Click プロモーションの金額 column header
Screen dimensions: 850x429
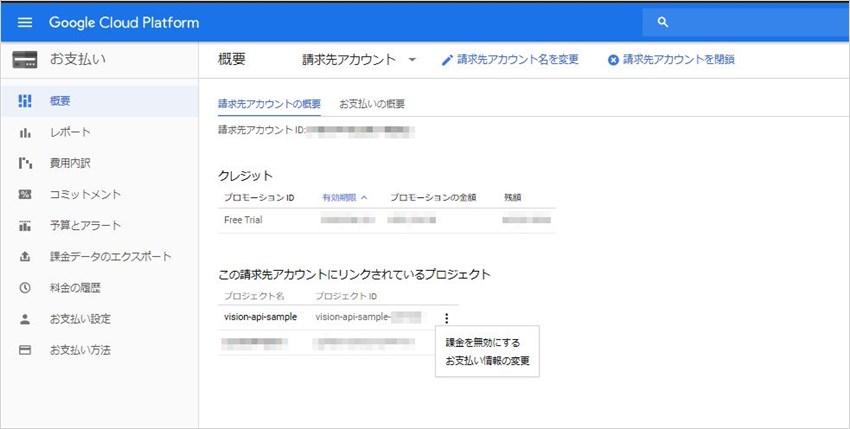pos(433,198)
